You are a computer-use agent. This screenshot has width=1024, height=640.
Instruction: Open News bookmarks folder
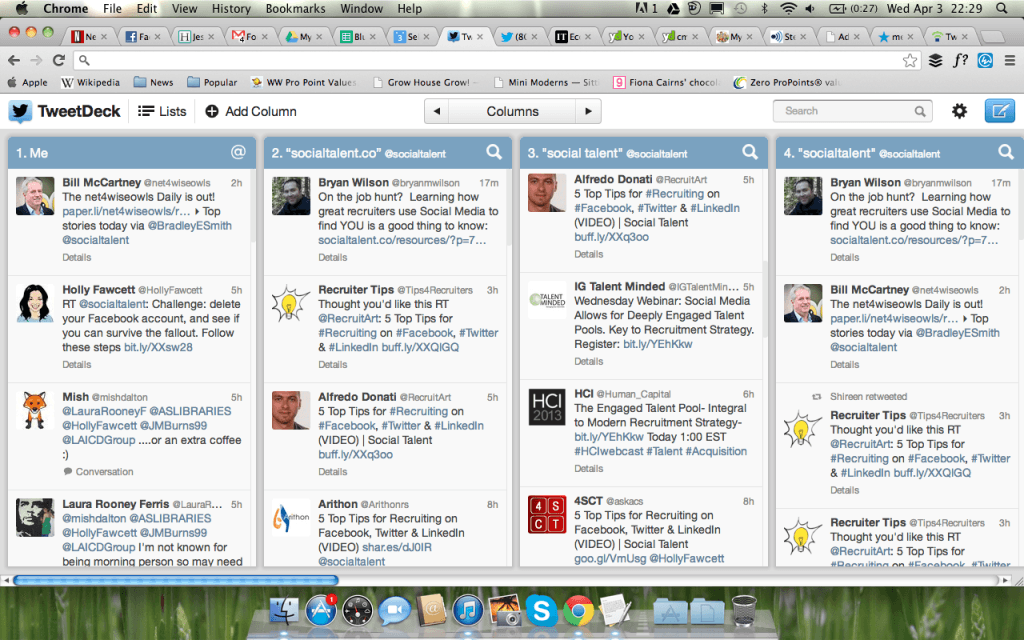point(154,82)
